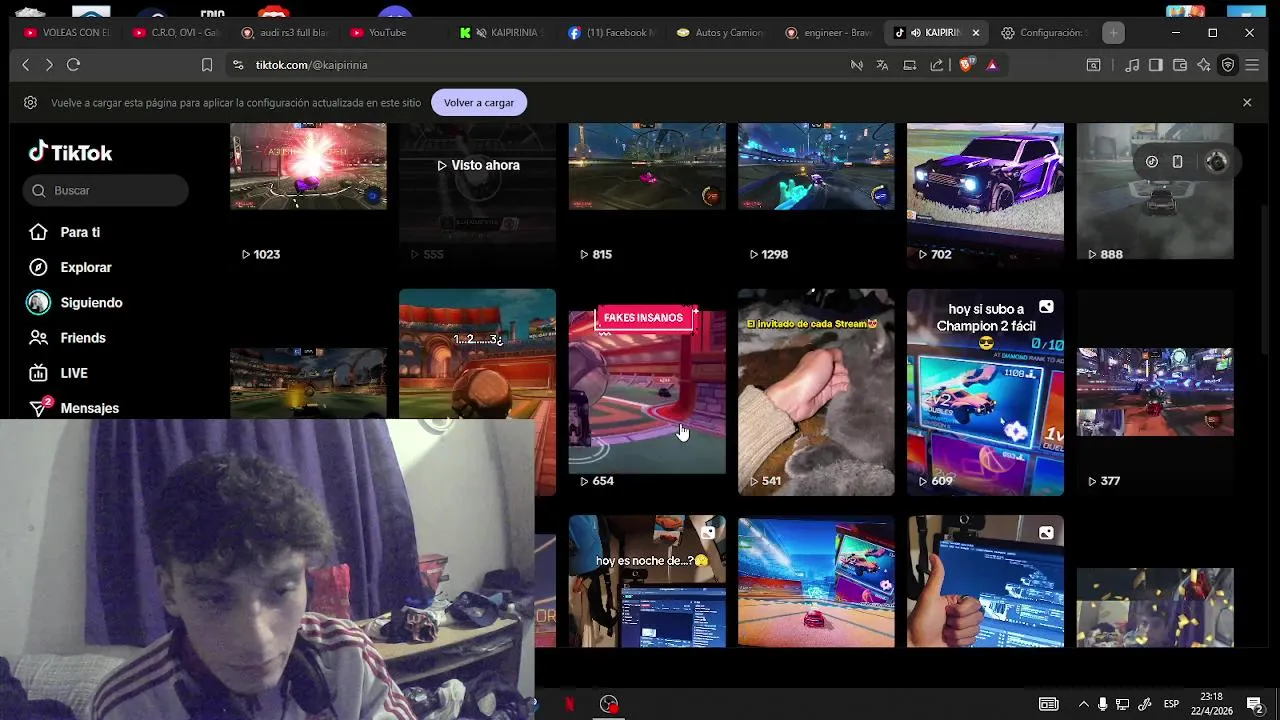Image resolution: width=1280 pixels, height=720 pixels.
Task: Toggle the browser sidebar panel icon
Action: 1156,65
